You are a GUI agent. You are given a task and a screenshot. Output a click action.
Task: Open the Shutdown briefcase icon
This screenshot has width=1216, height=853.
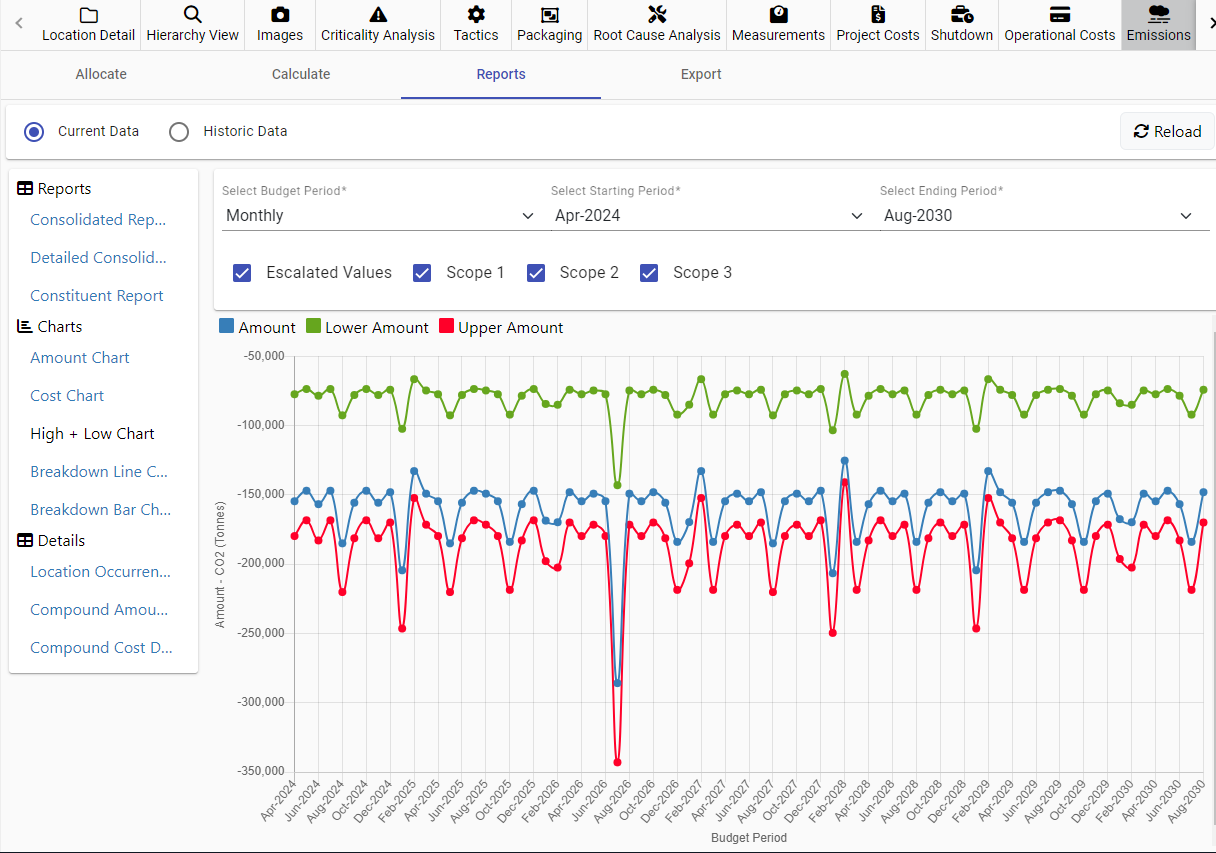tap(962, 14)
